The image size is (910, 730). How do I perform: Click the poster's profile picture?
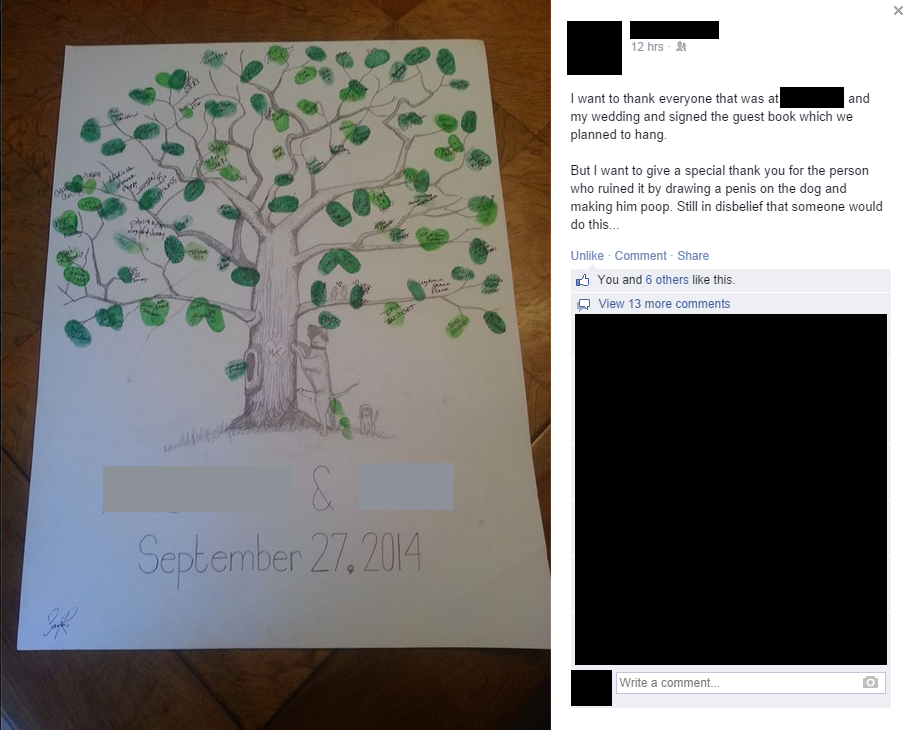(x=594, y=48)
